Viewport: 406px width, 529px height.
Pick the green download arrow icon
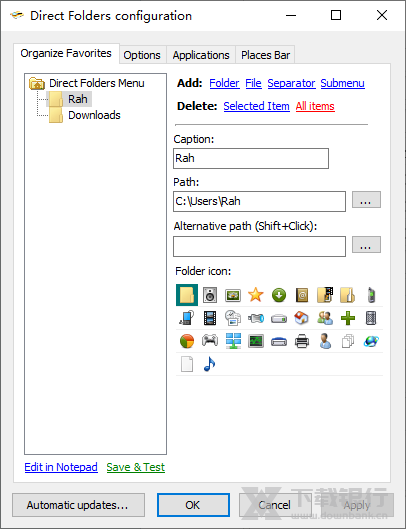coord(279,295)
